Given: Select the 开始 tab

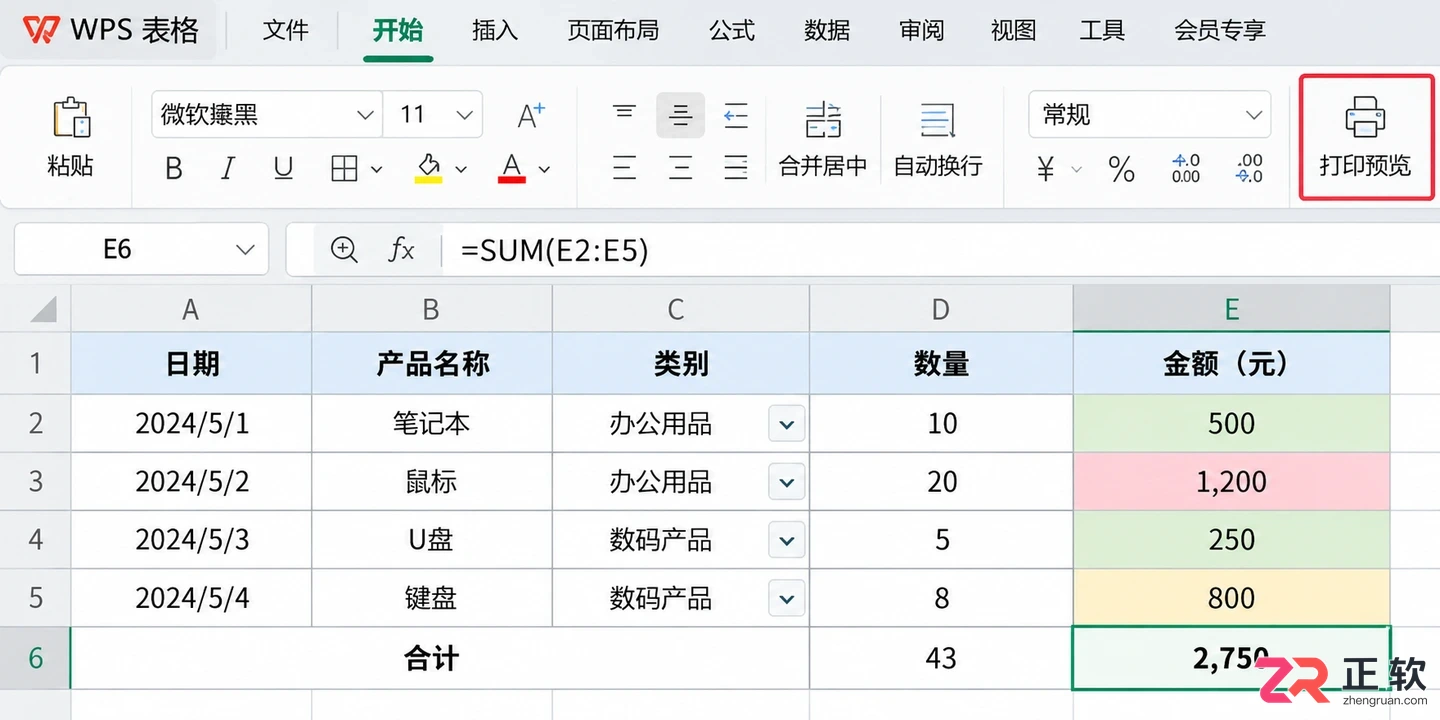Looking at the screenshot, I should (x=398, y=30).
